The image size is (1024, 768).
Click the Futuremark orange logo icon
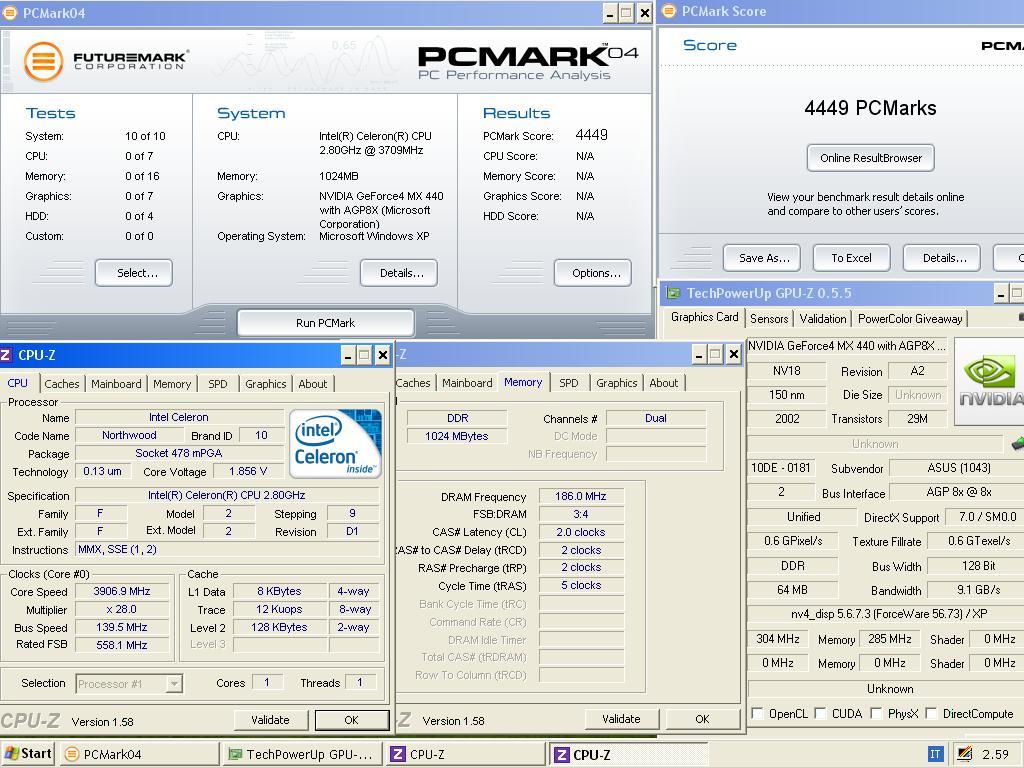43,61
